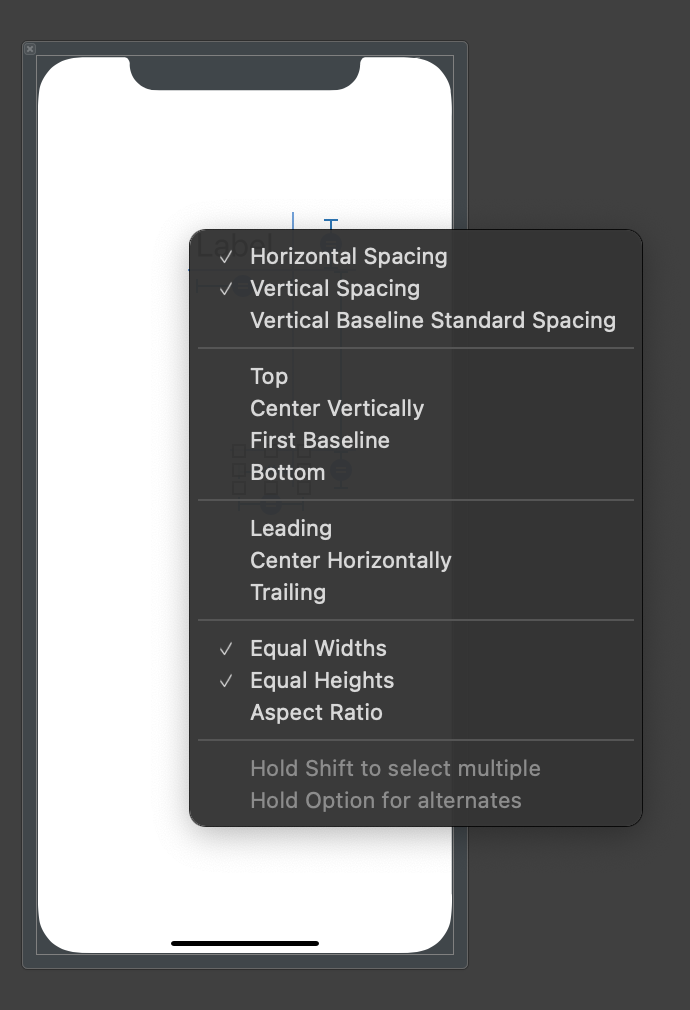The height and width of the screenshot is (1010, 690).
Task: Toggle off the Equal Widths constraint
Action: point(318,648)
